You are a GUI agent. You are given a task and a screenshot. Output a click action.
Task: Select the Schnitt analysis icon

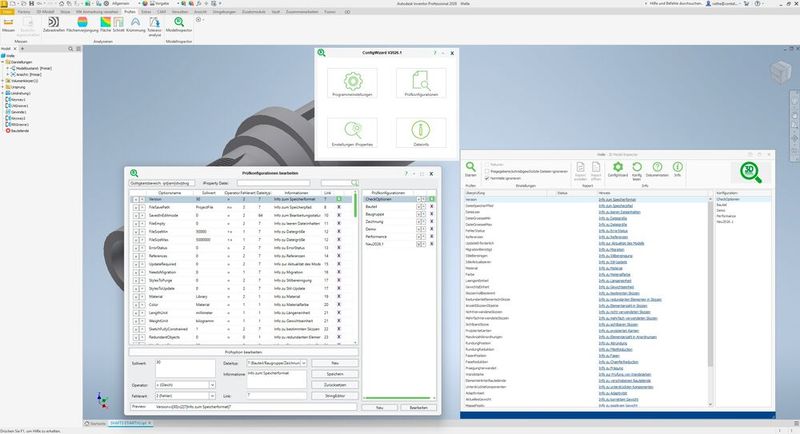click(118, 25)
